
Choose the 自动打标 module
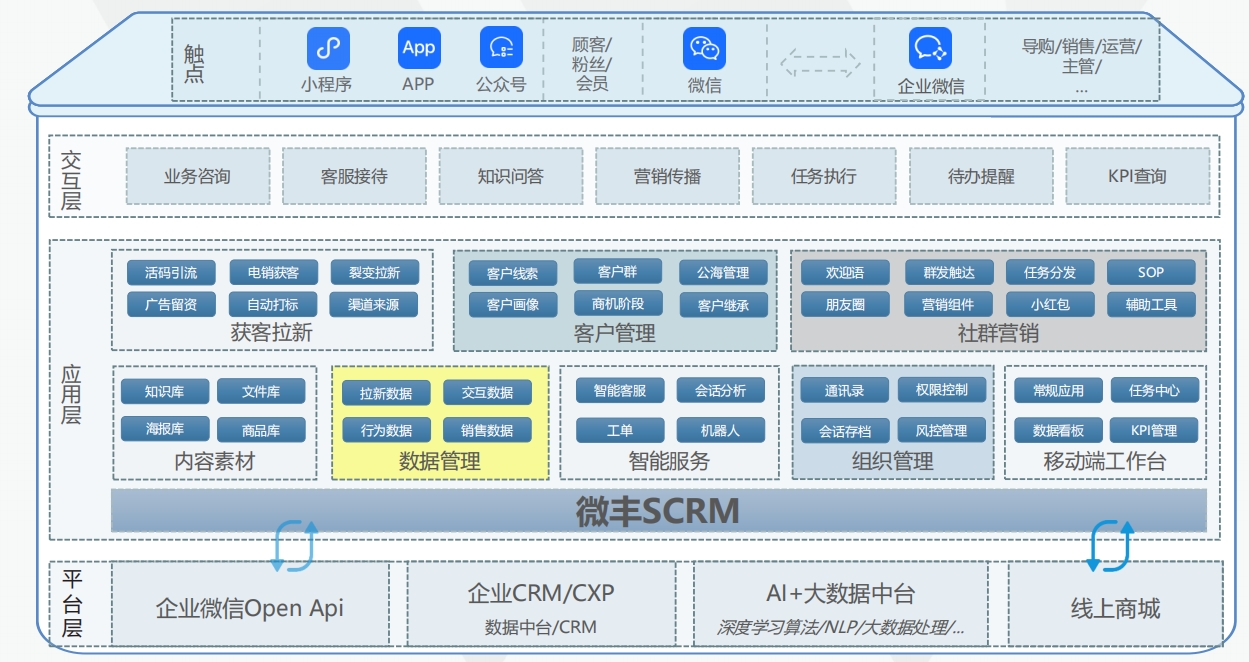tap(273, 304)
